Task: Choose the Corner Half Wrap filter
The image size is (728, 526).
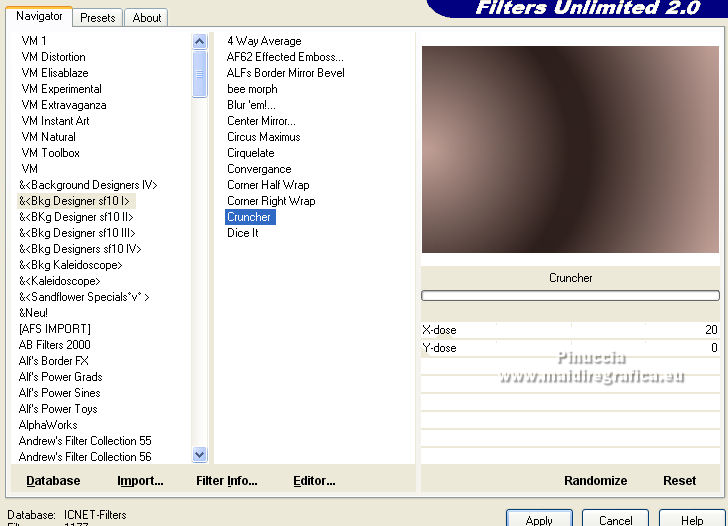Action: click(268, 185)
